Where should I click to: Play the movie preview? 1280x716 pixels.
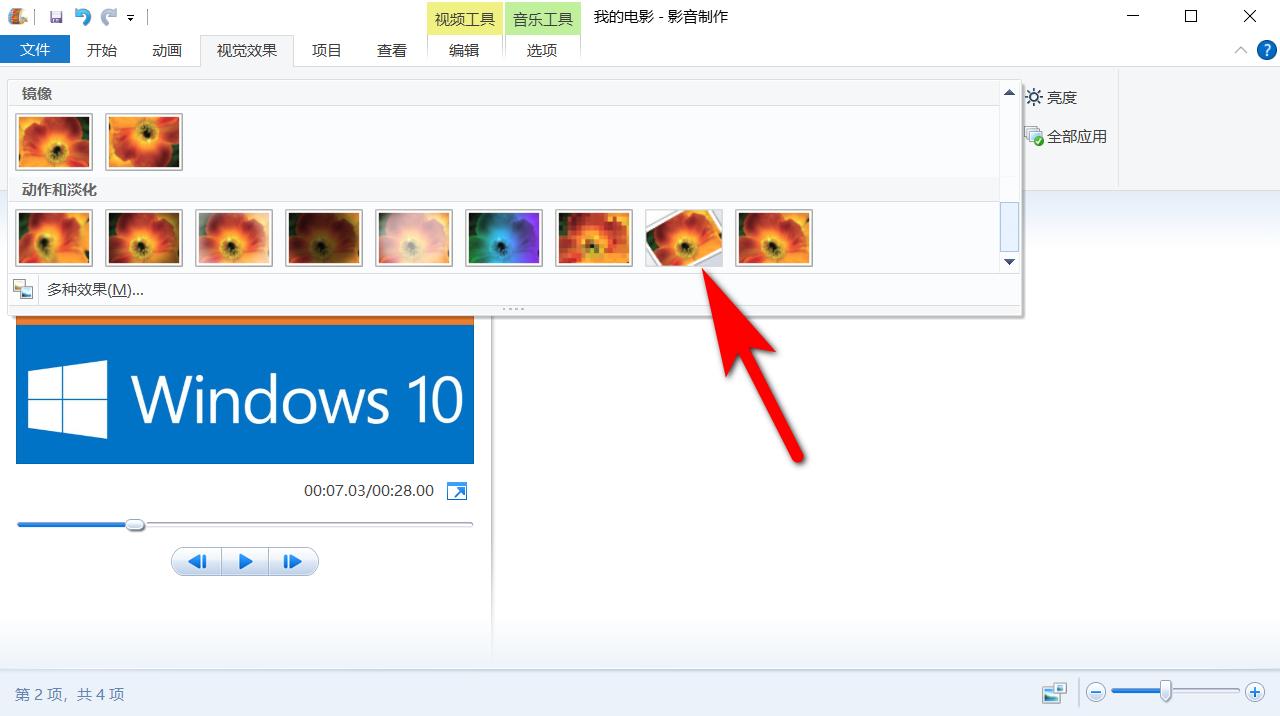point(245,561)
